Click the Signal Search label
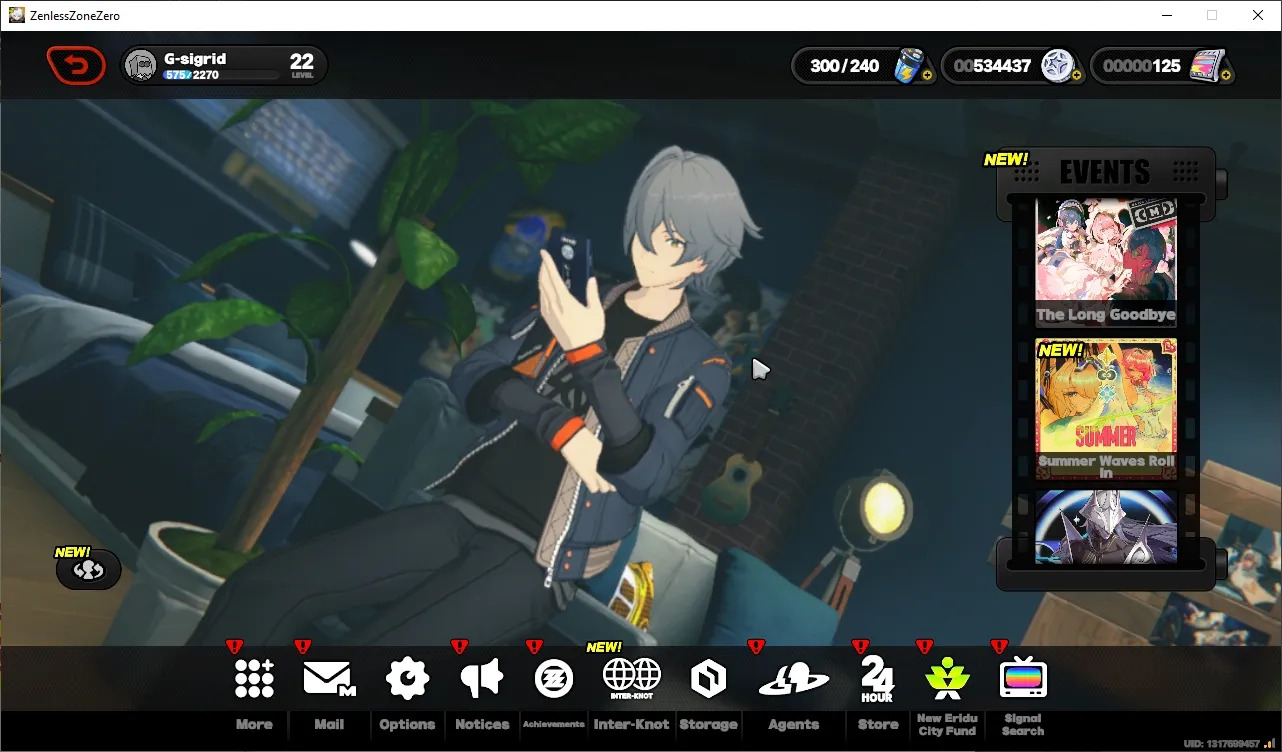Image resolution: width=1282 pixels, height=752 pixels. pos(1023,725)
